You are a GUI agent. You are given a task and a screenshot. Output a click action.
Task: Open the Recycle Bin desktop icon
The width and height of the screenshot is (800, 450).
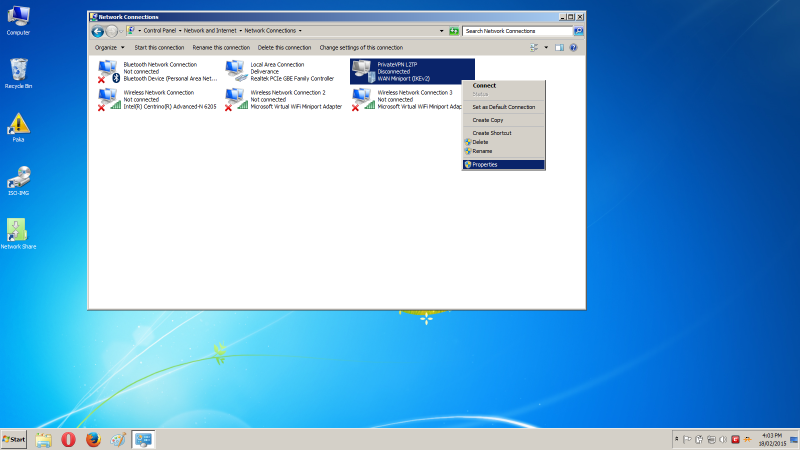[x=19, y=71]
